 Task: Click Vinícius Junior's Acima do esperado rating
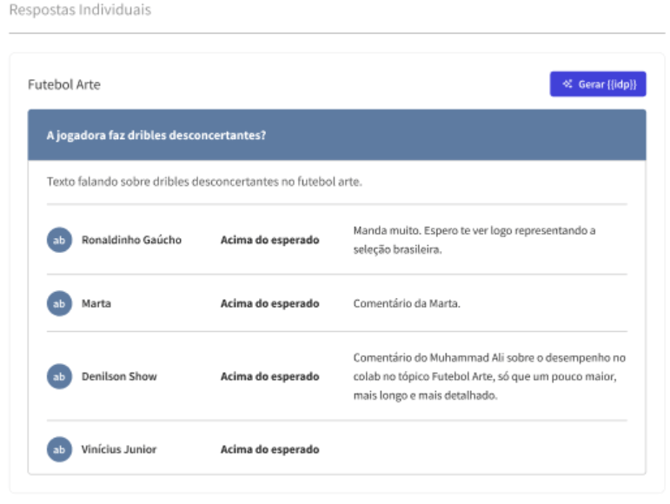[270, 449]
